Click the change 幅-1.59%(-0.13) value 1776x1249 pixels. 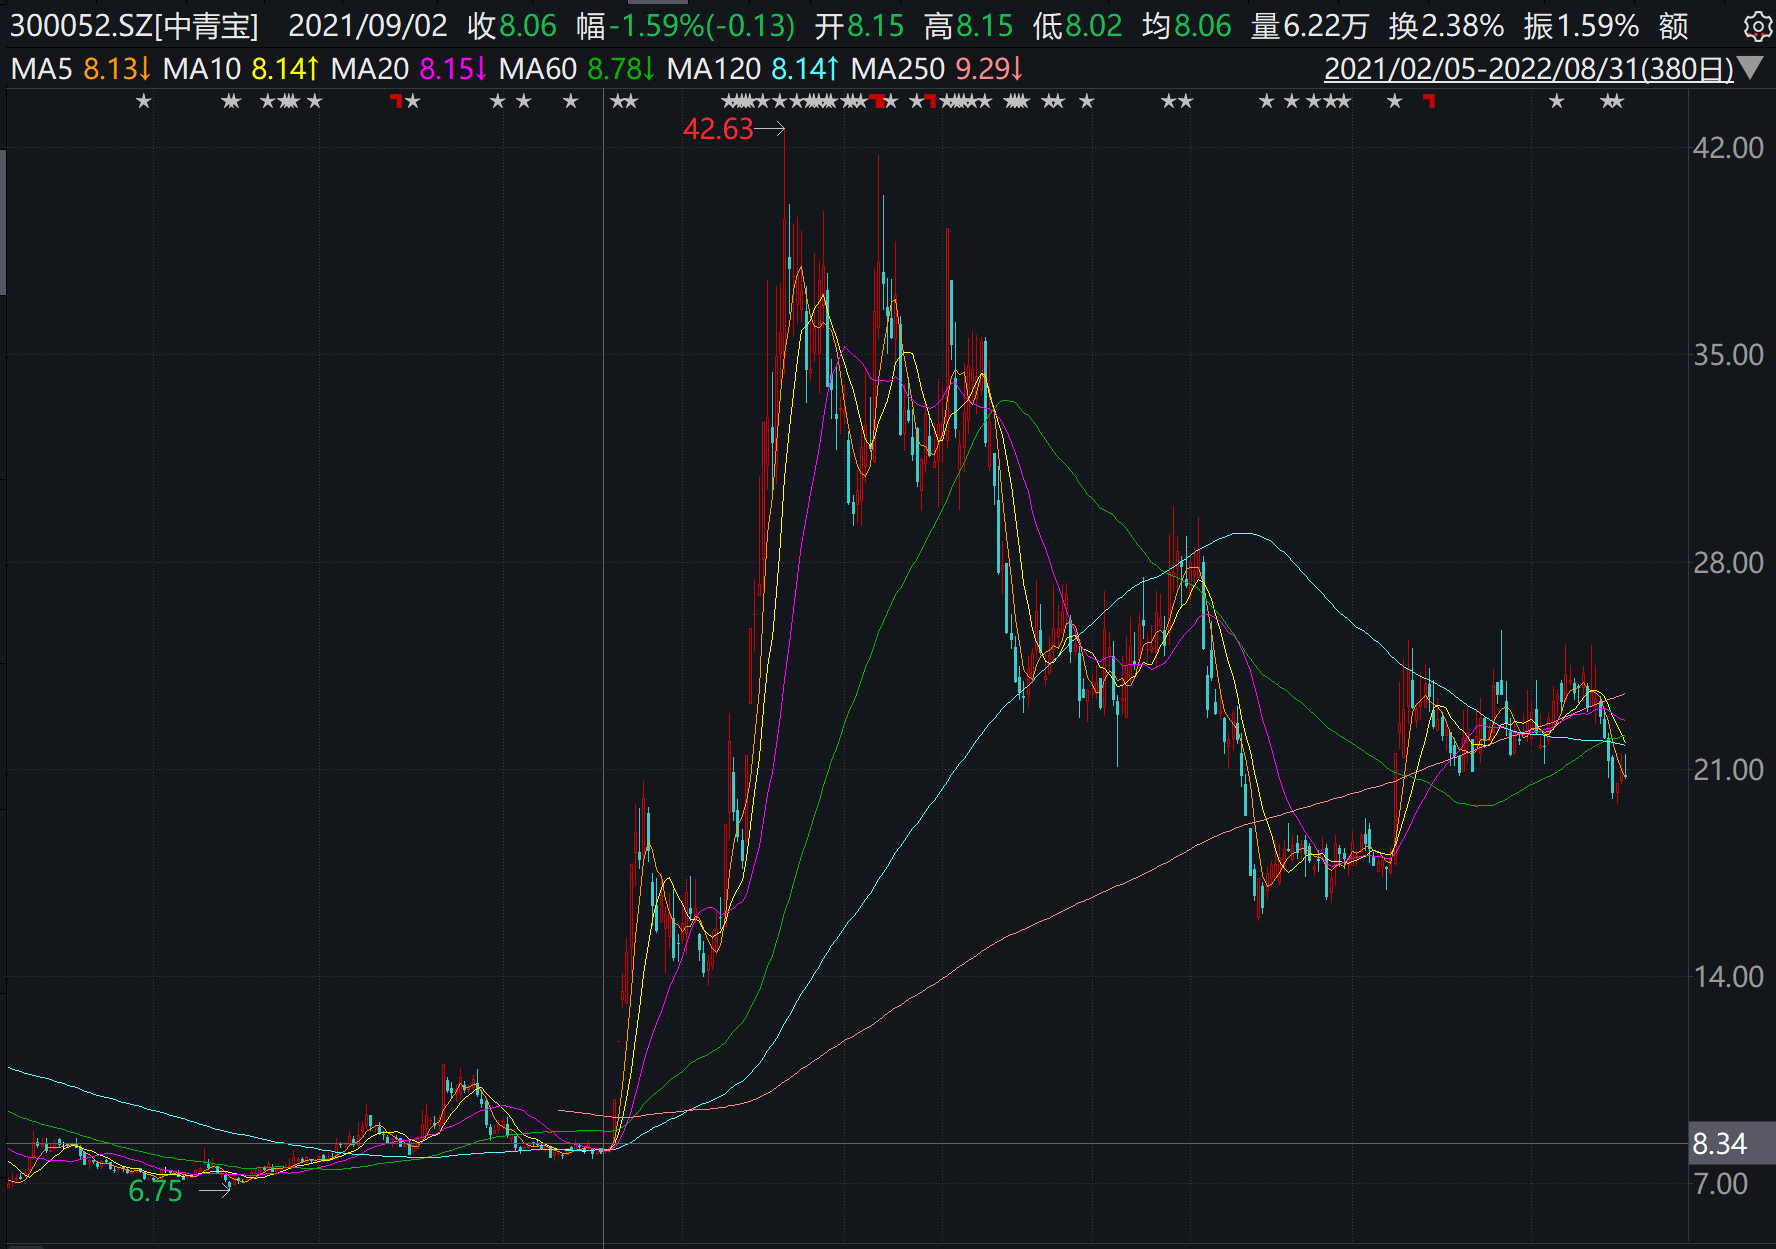coord(686,26)
